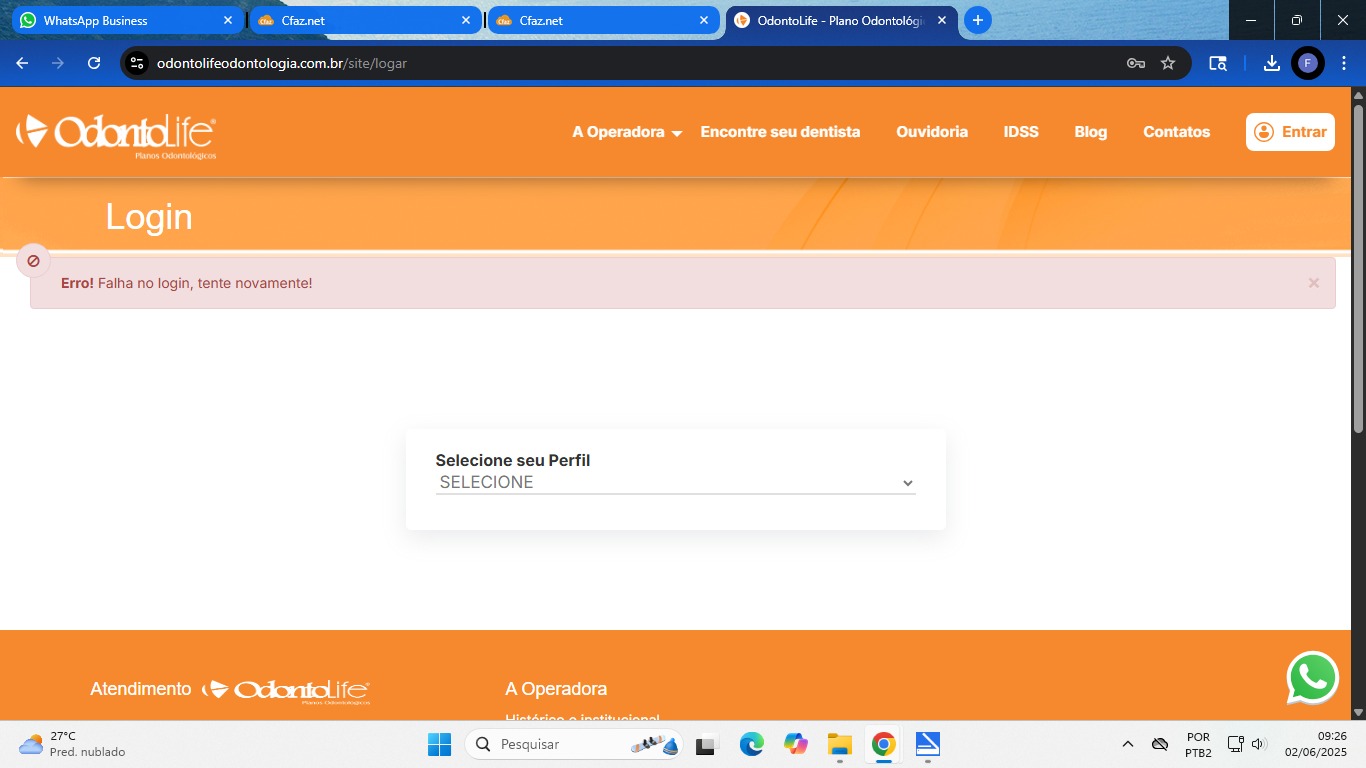Open Encontre seu dentista page

point(780,132)
